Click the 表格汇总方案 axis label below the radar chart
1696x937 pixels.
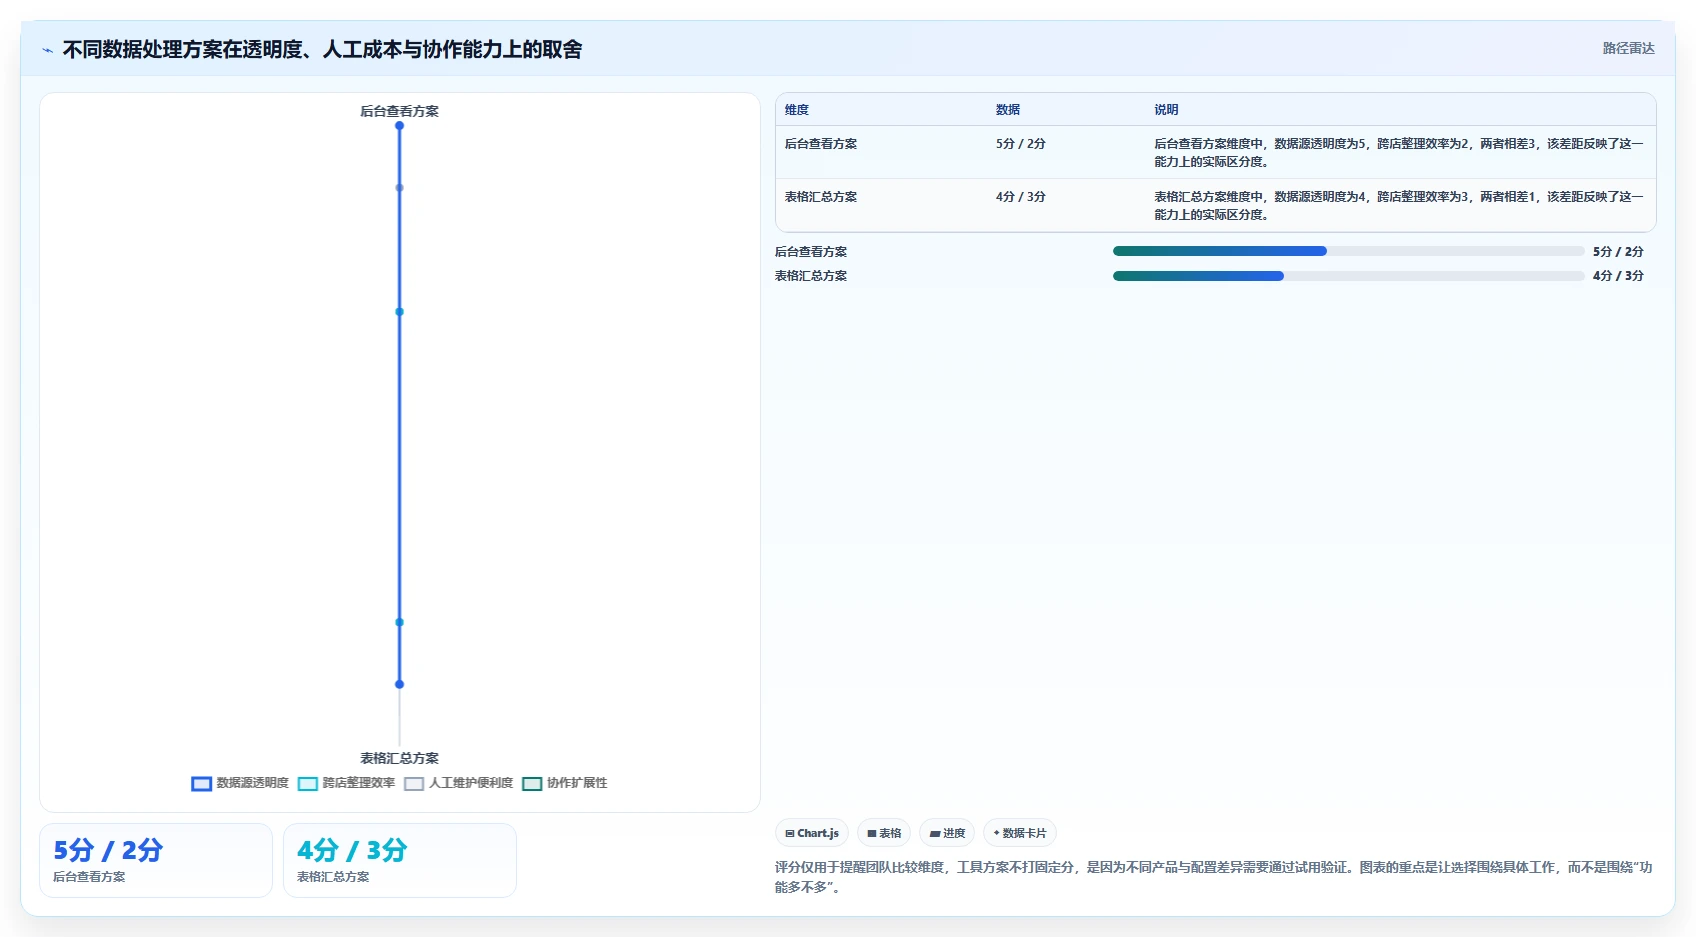pos(399,758)
